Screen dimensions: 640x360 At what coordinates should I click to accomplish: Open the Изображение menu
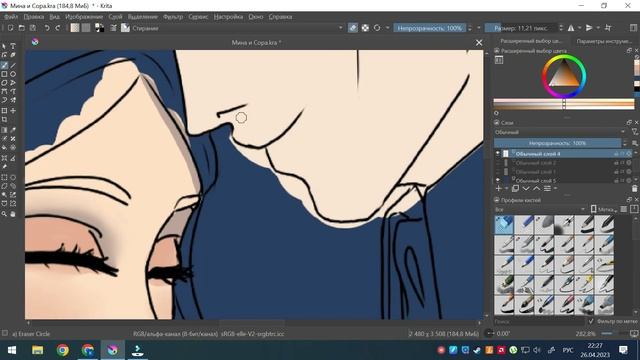(x=84, y=17)
